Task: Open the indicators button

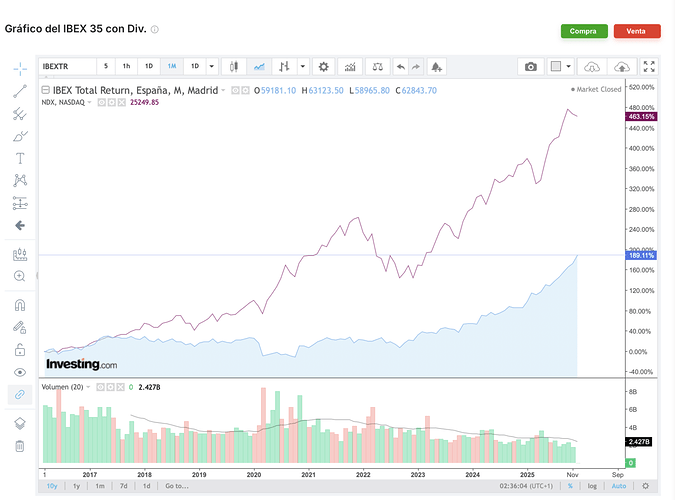Action: pyautogui.click(x=350, y=66)
